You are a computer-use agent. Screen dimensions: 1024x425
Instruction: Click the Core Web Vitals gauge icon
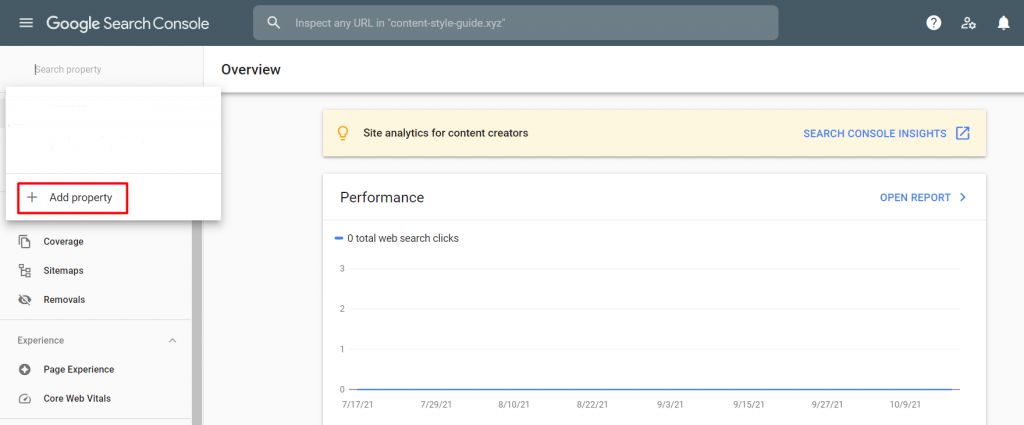coord(25,398)
